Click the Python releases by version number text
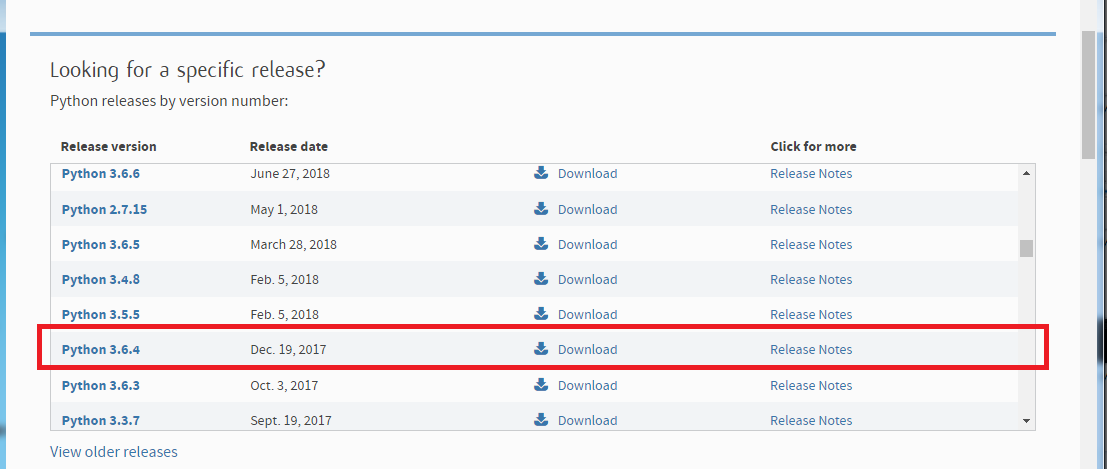 (x=169, y=101)
